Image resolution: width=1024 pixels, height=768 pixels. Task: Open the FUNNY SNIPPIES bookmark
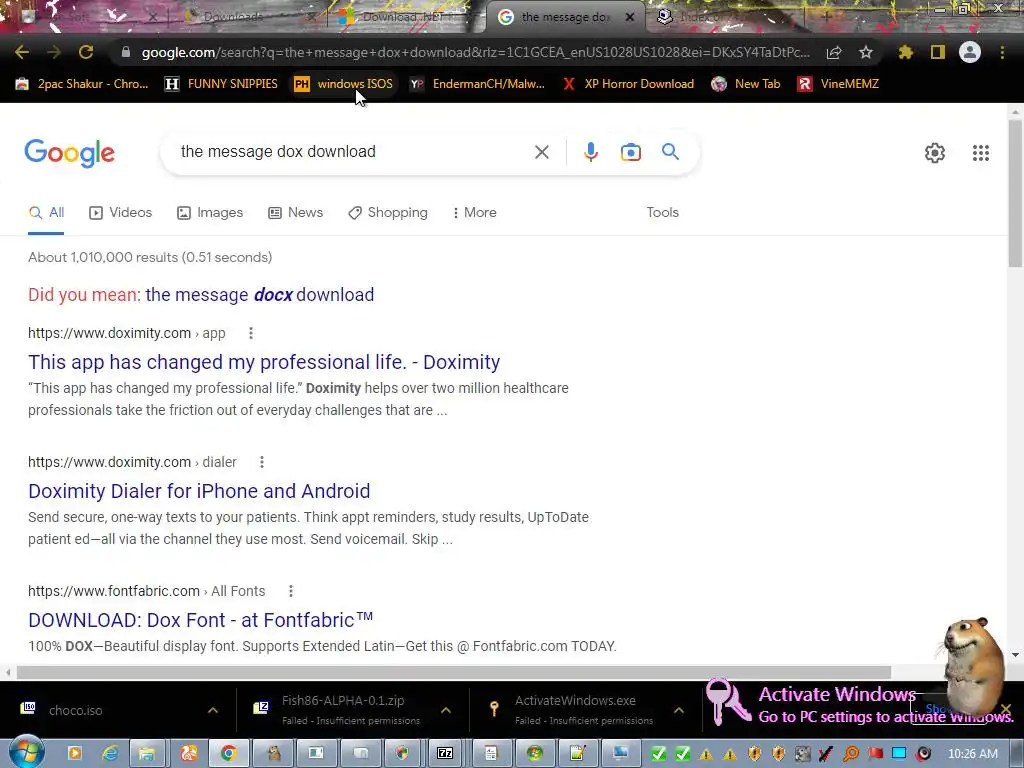point(221,84)
